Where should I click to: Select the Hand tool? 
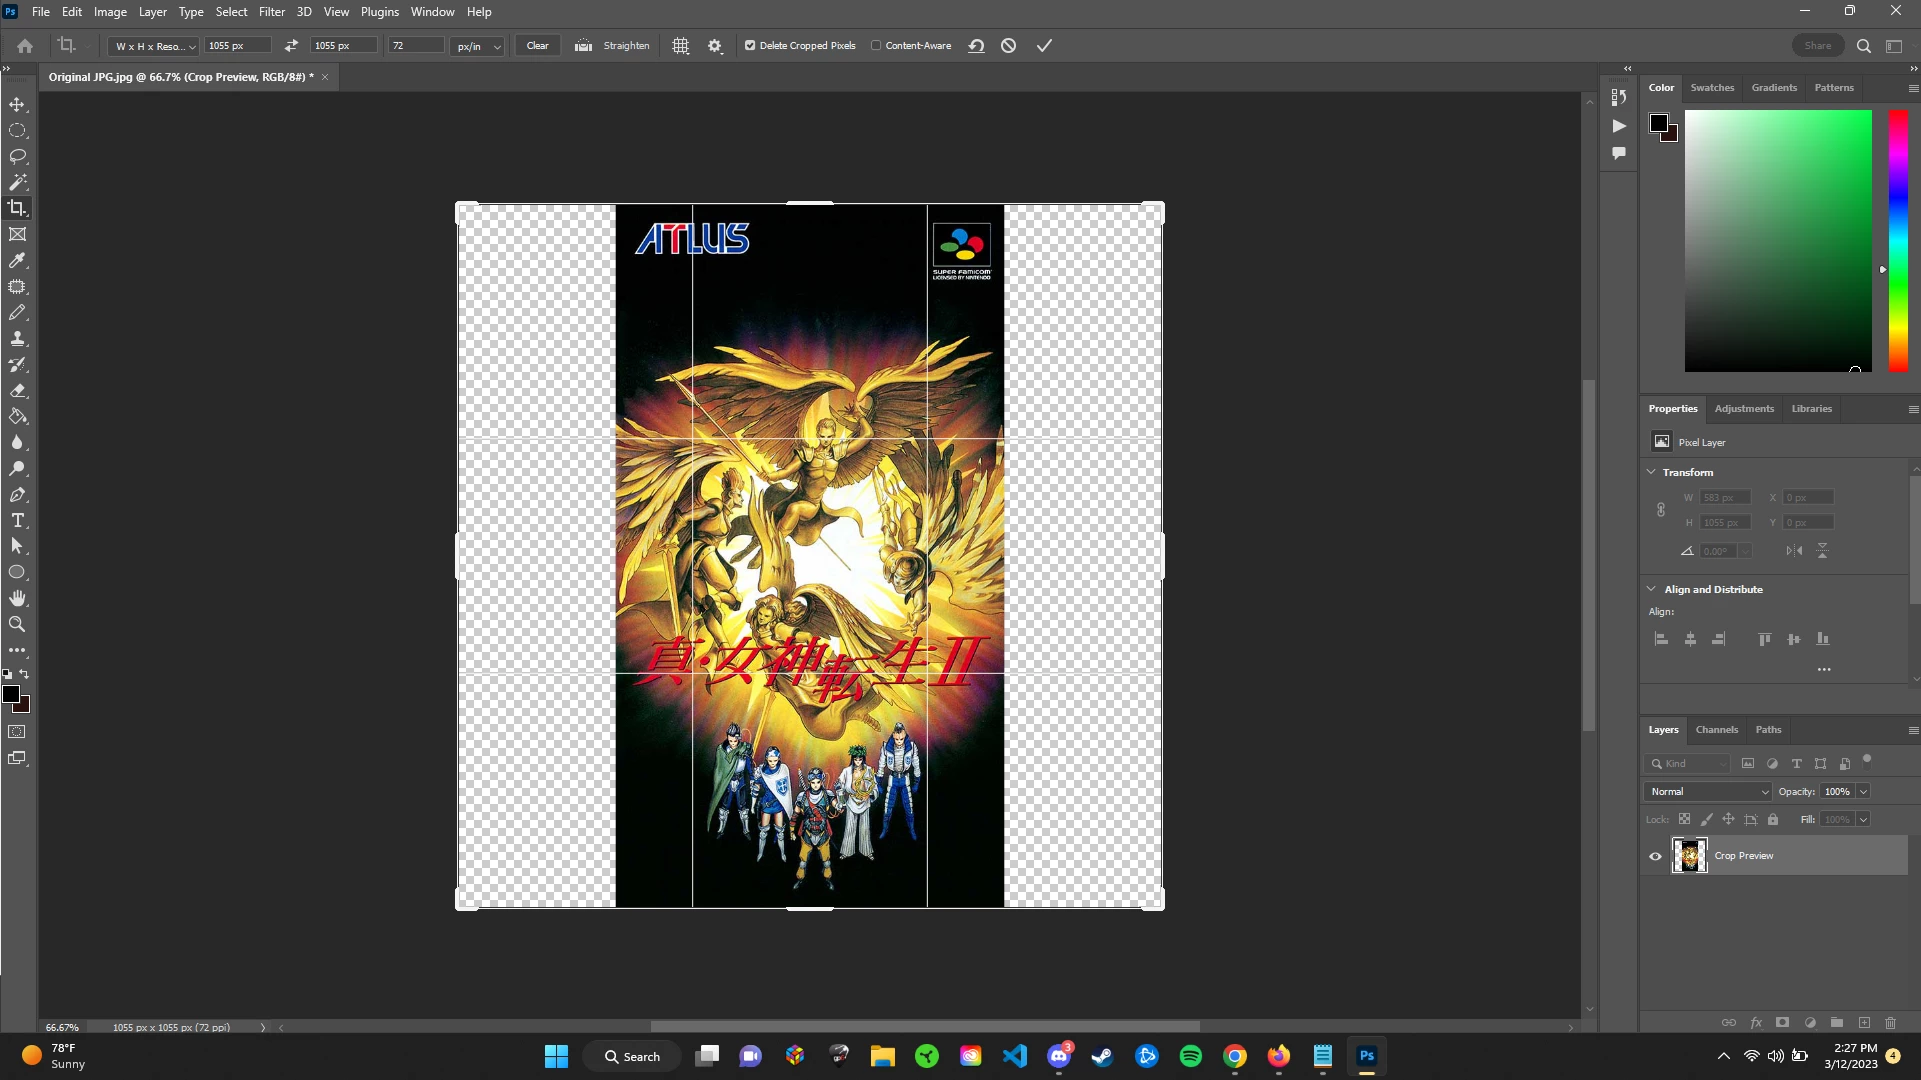tap(18, 598)
